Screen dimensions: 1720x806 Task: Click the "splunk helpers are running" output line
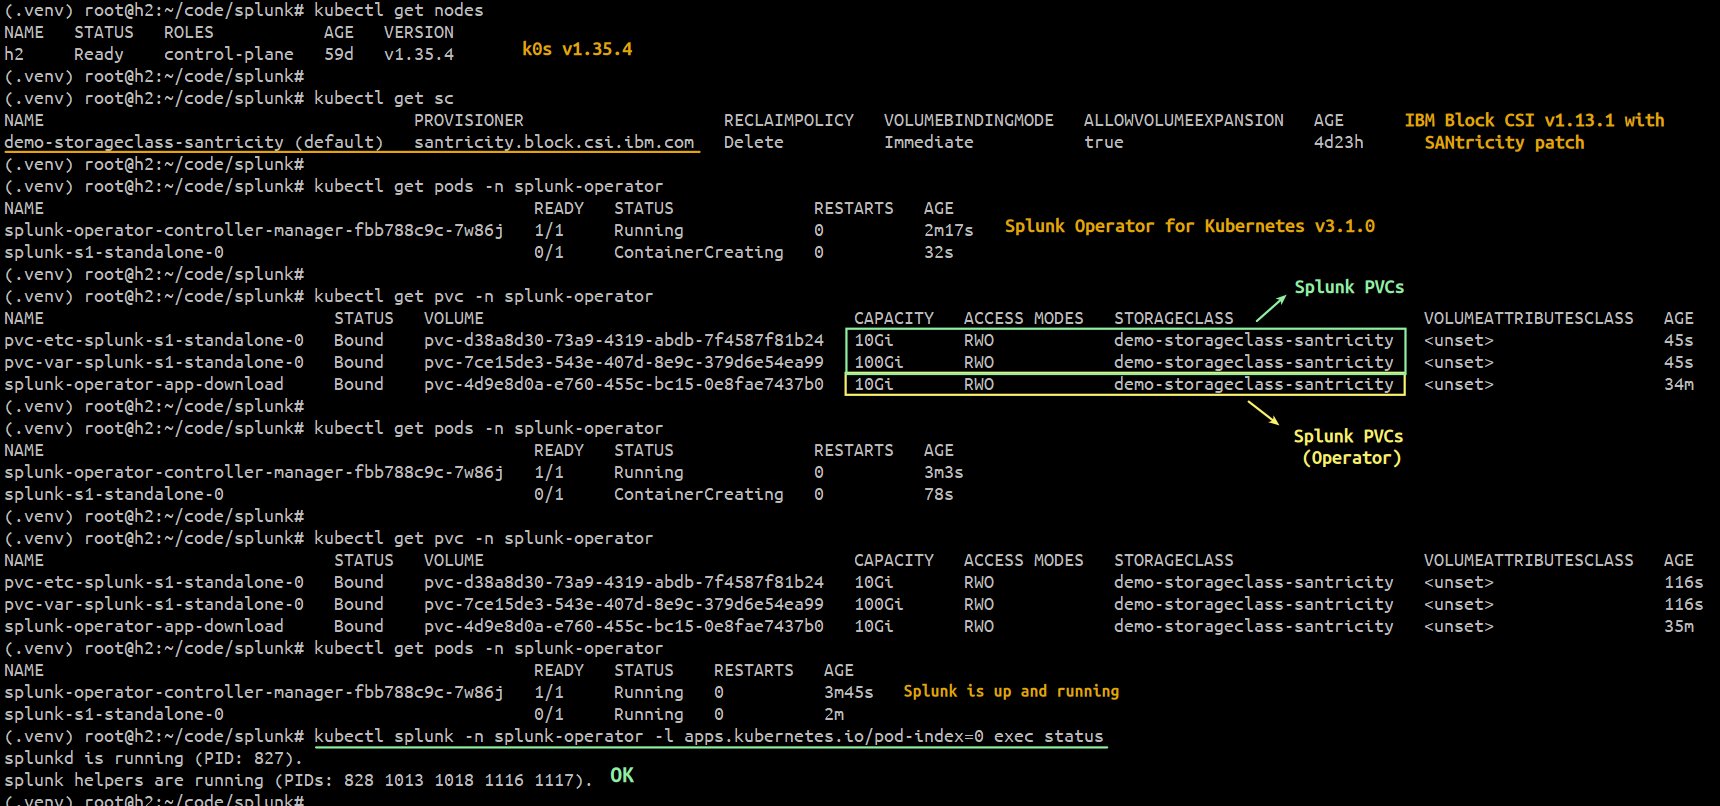[299, 780]
